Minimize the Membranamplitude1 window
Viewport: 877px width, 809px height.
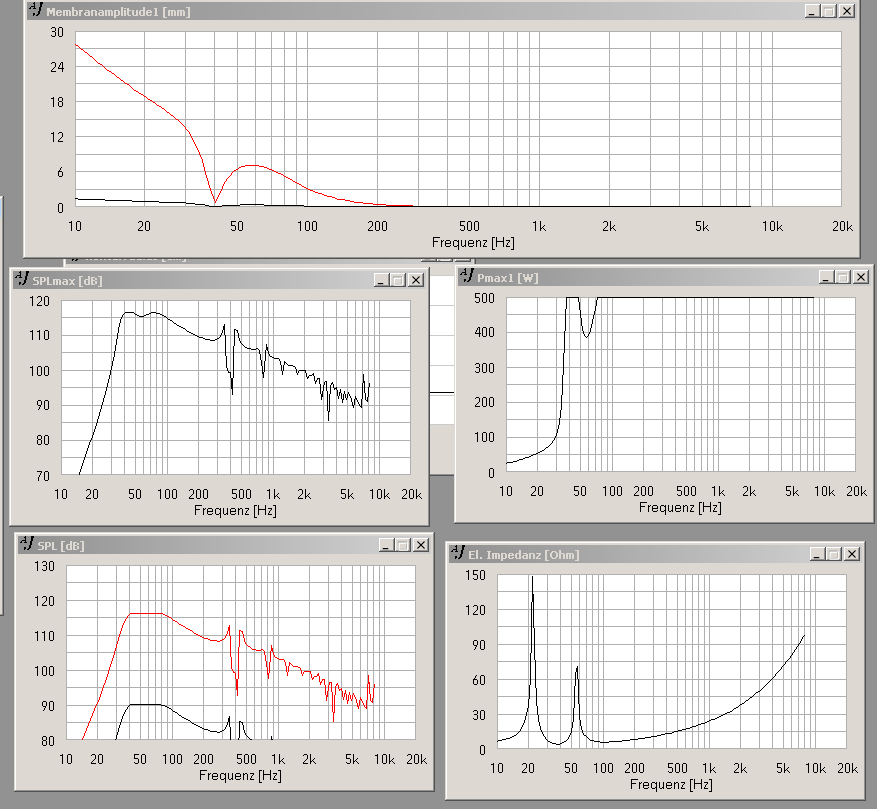812,11
